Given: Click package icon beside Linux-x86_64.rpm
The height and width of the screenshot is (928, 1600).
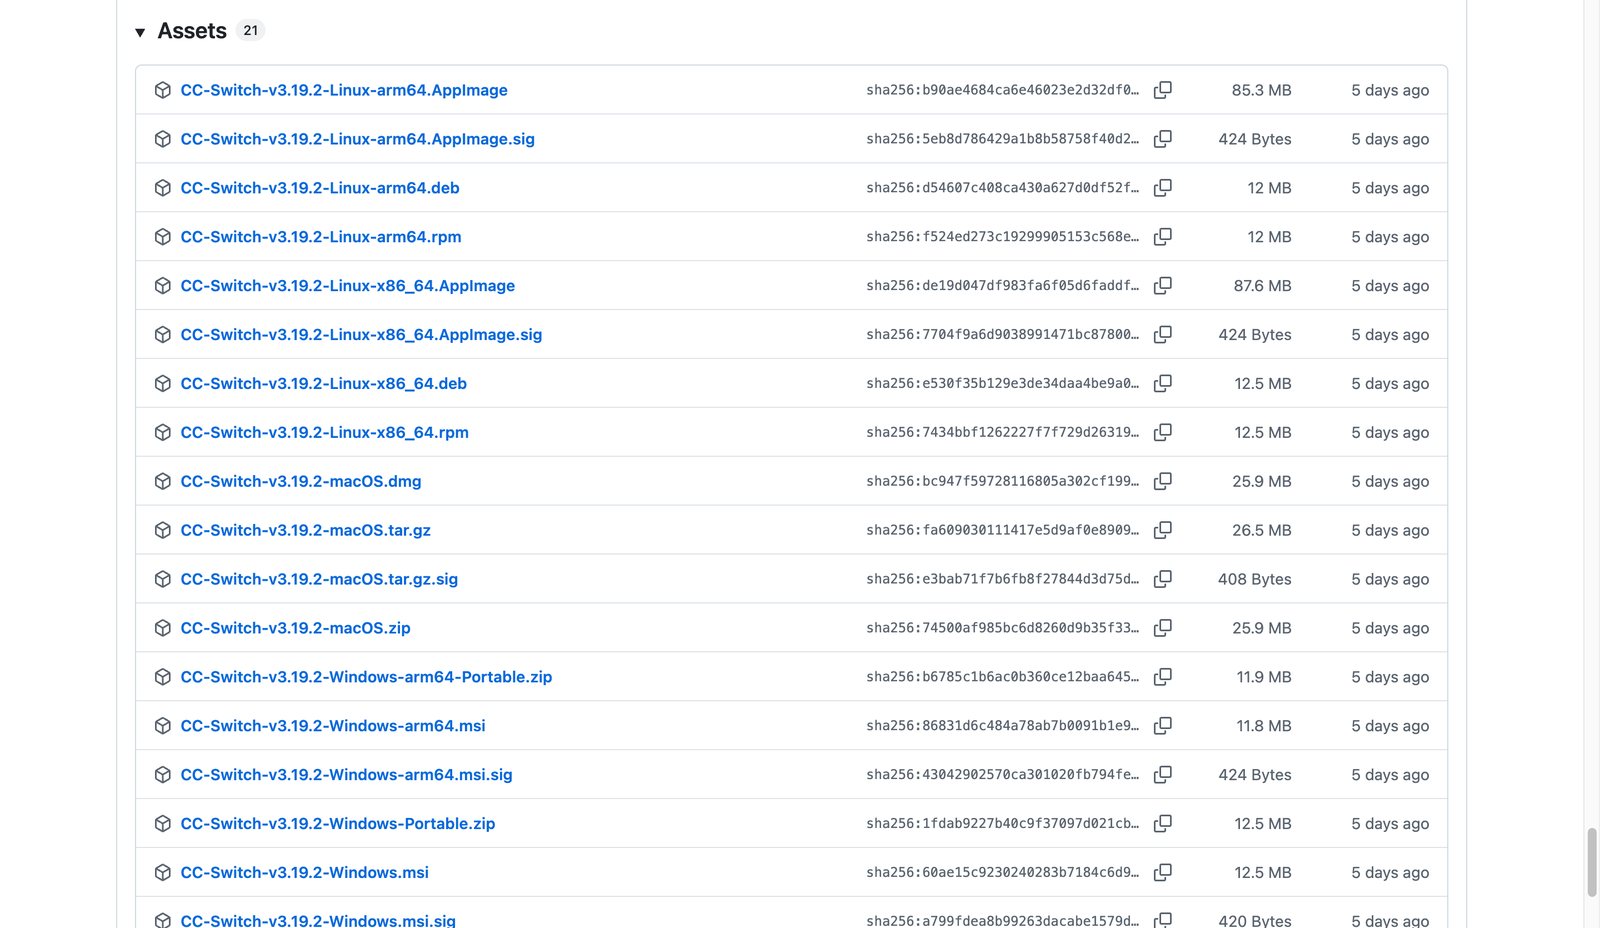Looking at the screenshot, I should pyautogui.click(x=163, y=432).
